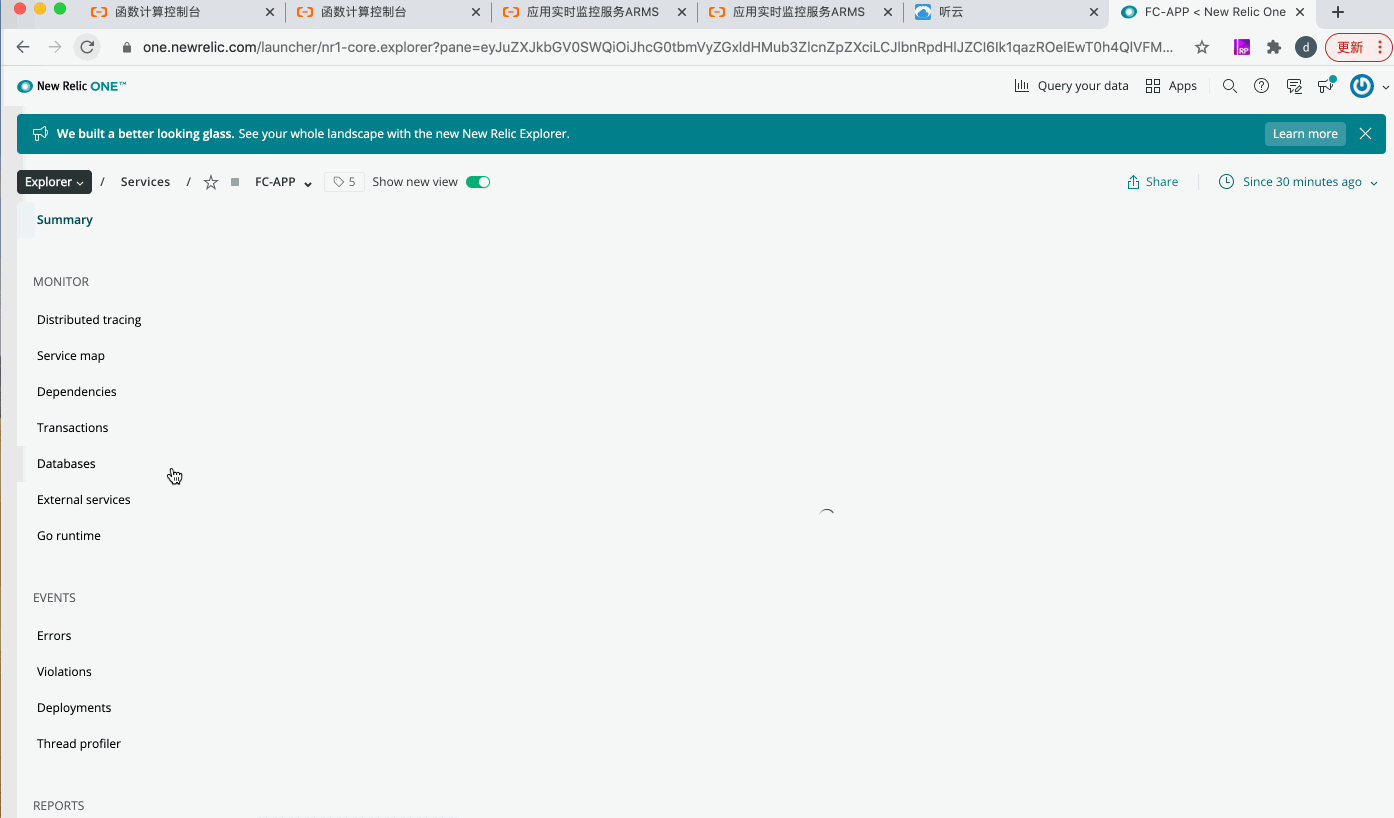Switch to the 听云 tab
Image resolution: width=1394 pixels, height=818 pixels.
(1005, 12)
